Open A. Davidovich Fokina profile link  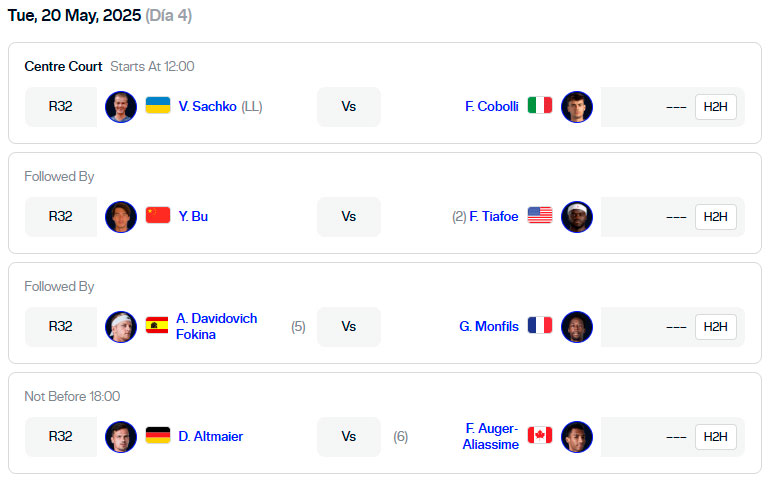pos(217,326)
